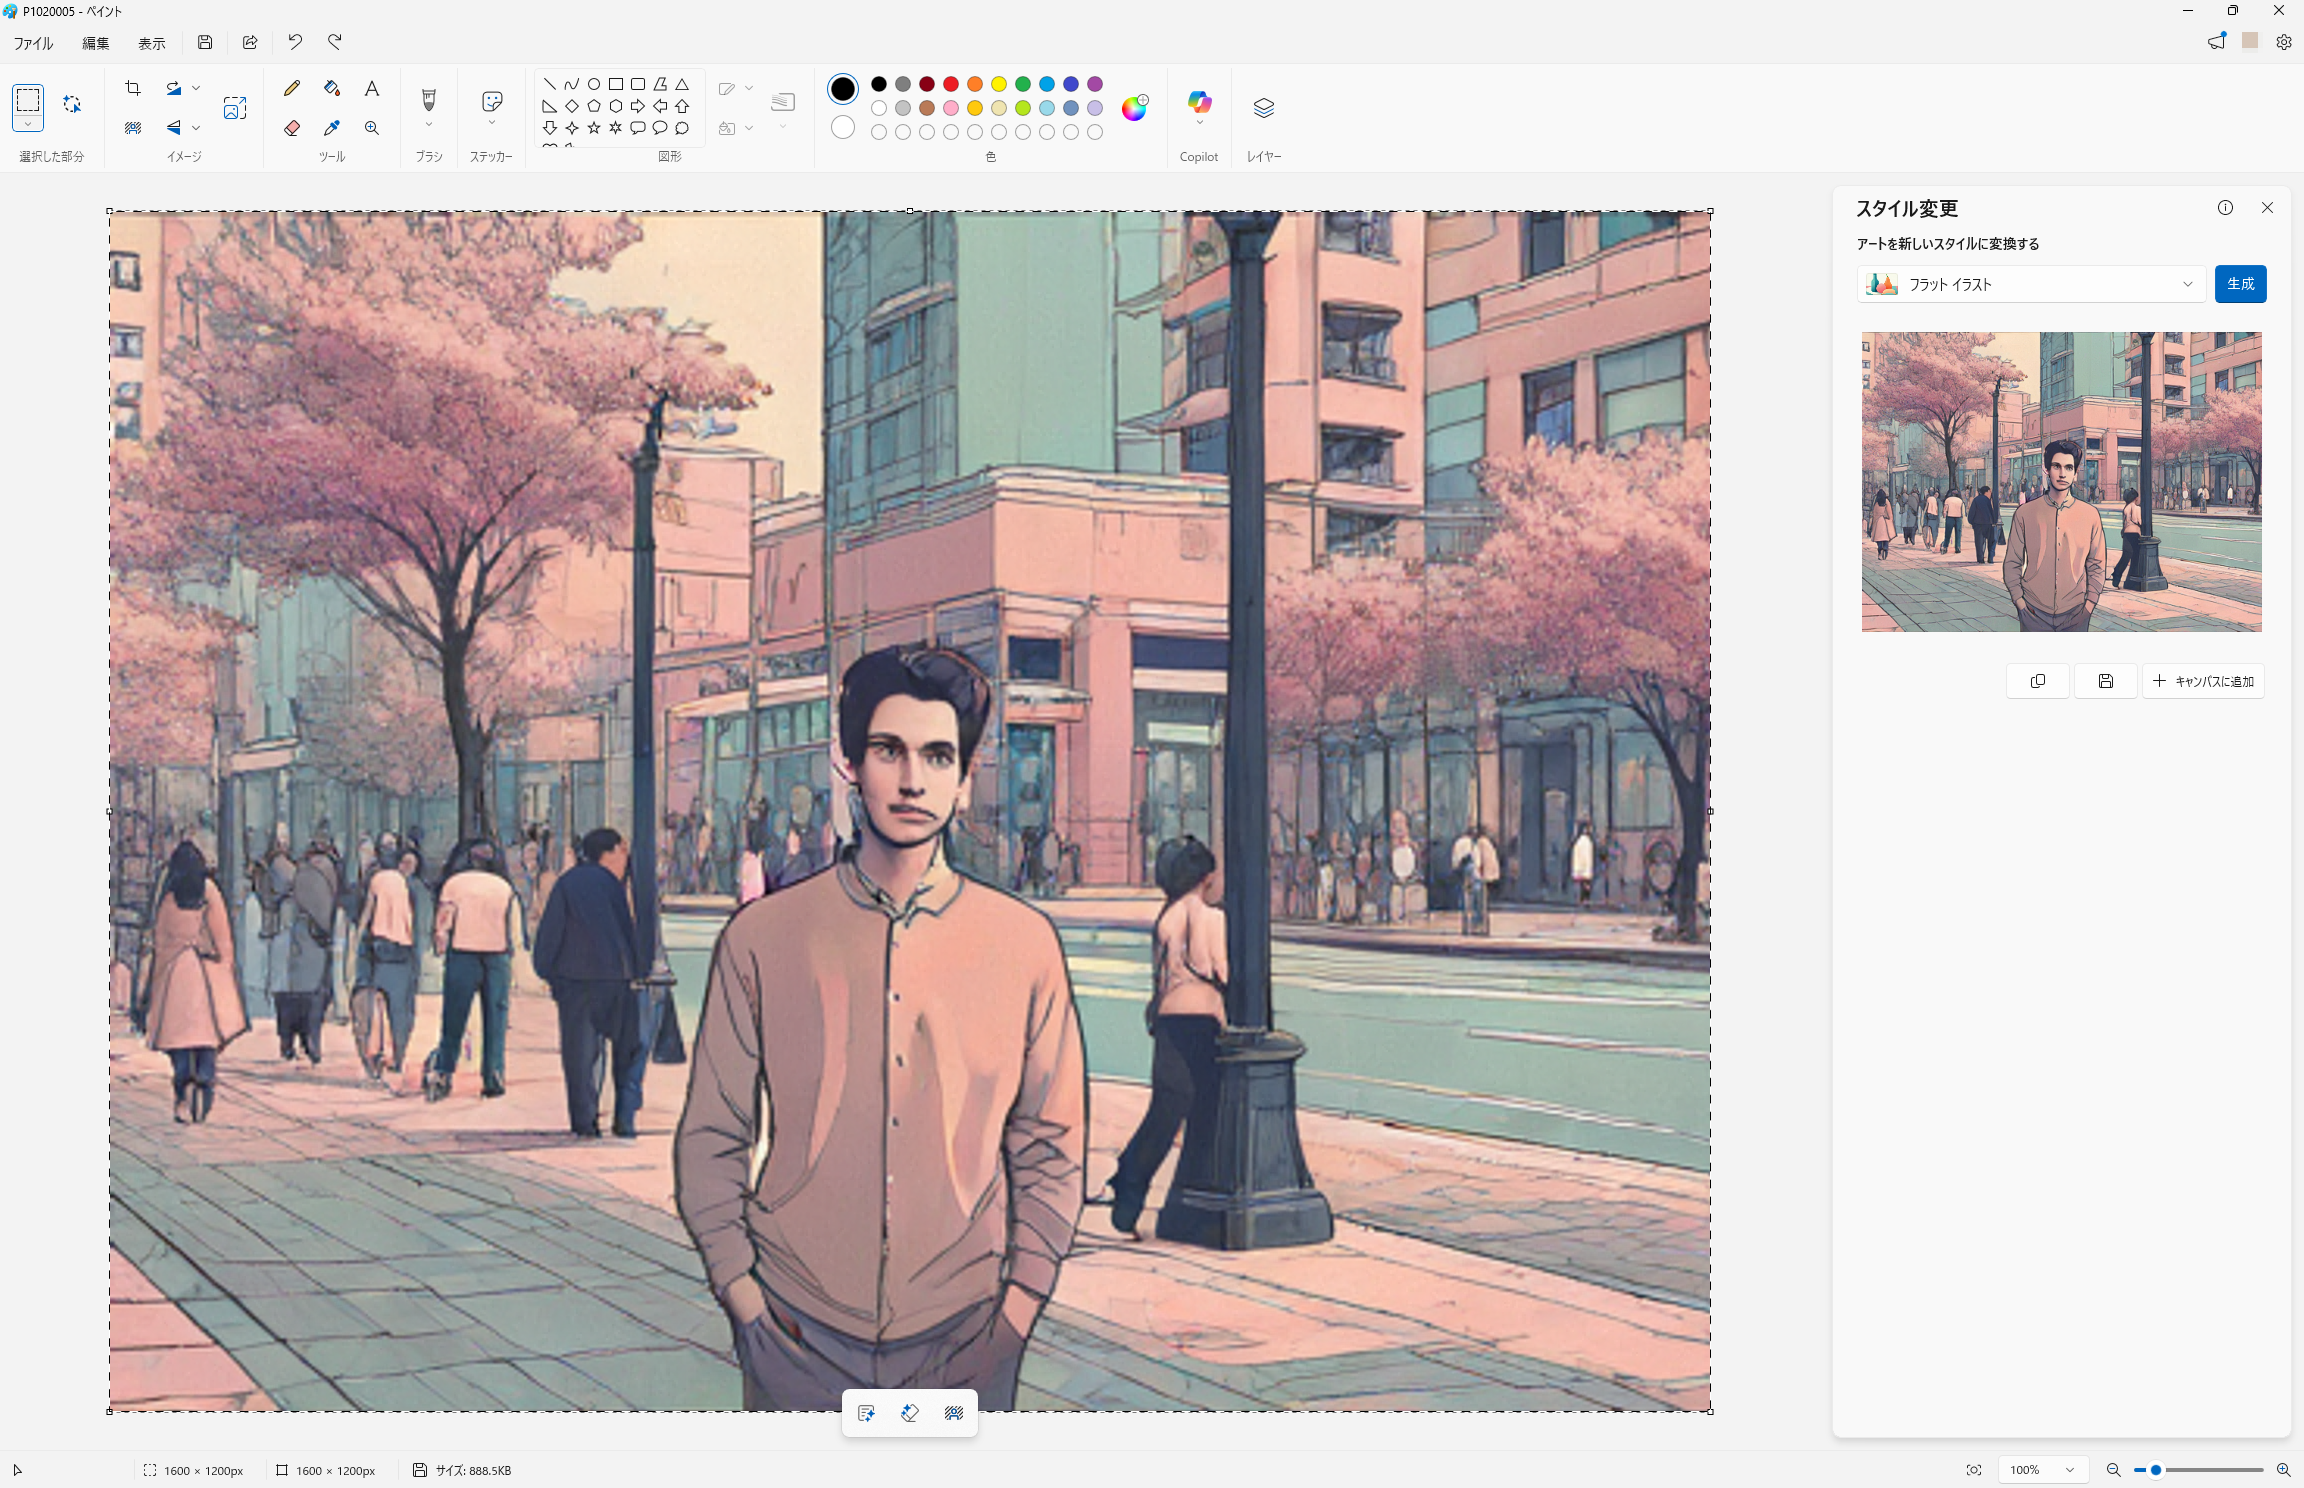Choose the five-point star shape
This screenshot has width=2304, height=1488.
coord(594,128)
